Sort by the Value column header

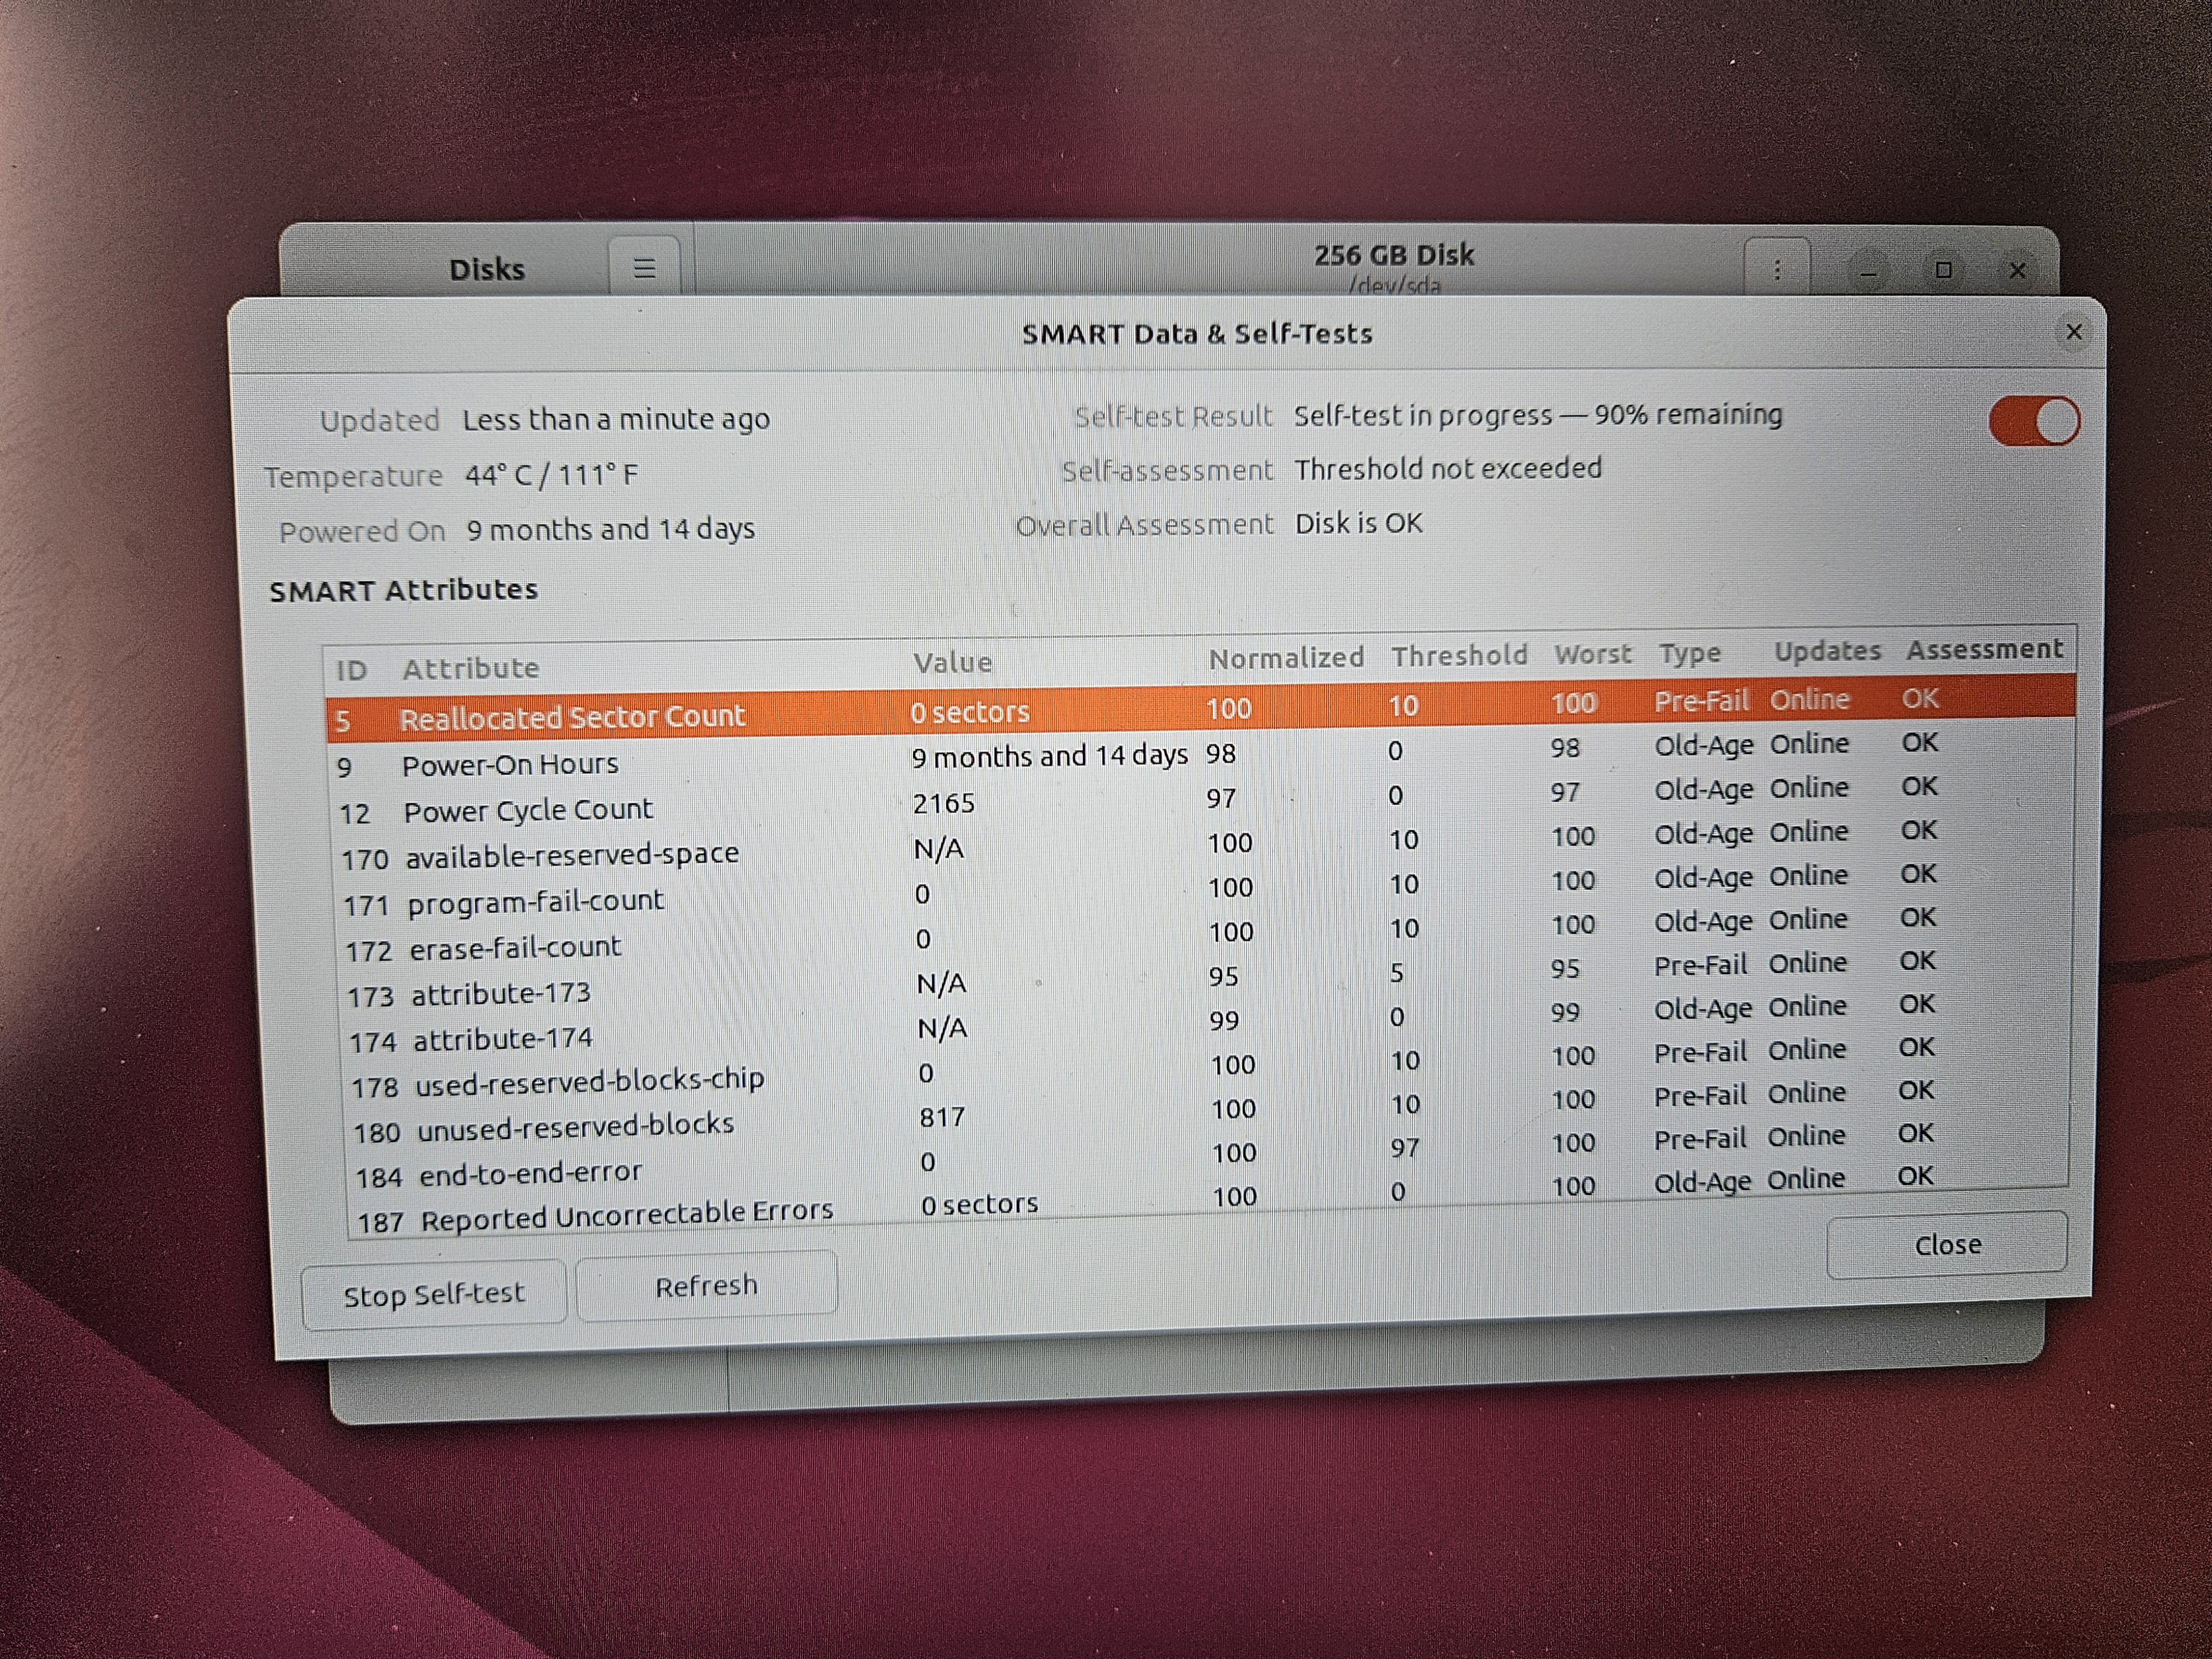coord(952,662)
